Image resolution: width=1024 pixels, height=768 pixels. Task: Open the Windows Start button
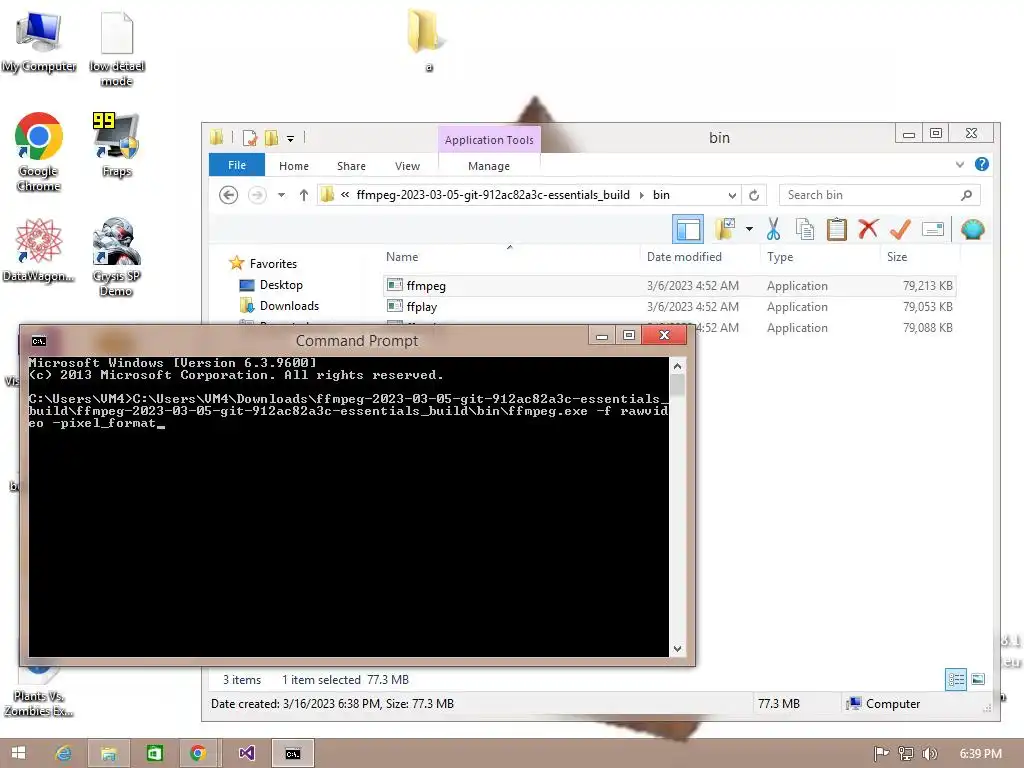click(18, 753)
